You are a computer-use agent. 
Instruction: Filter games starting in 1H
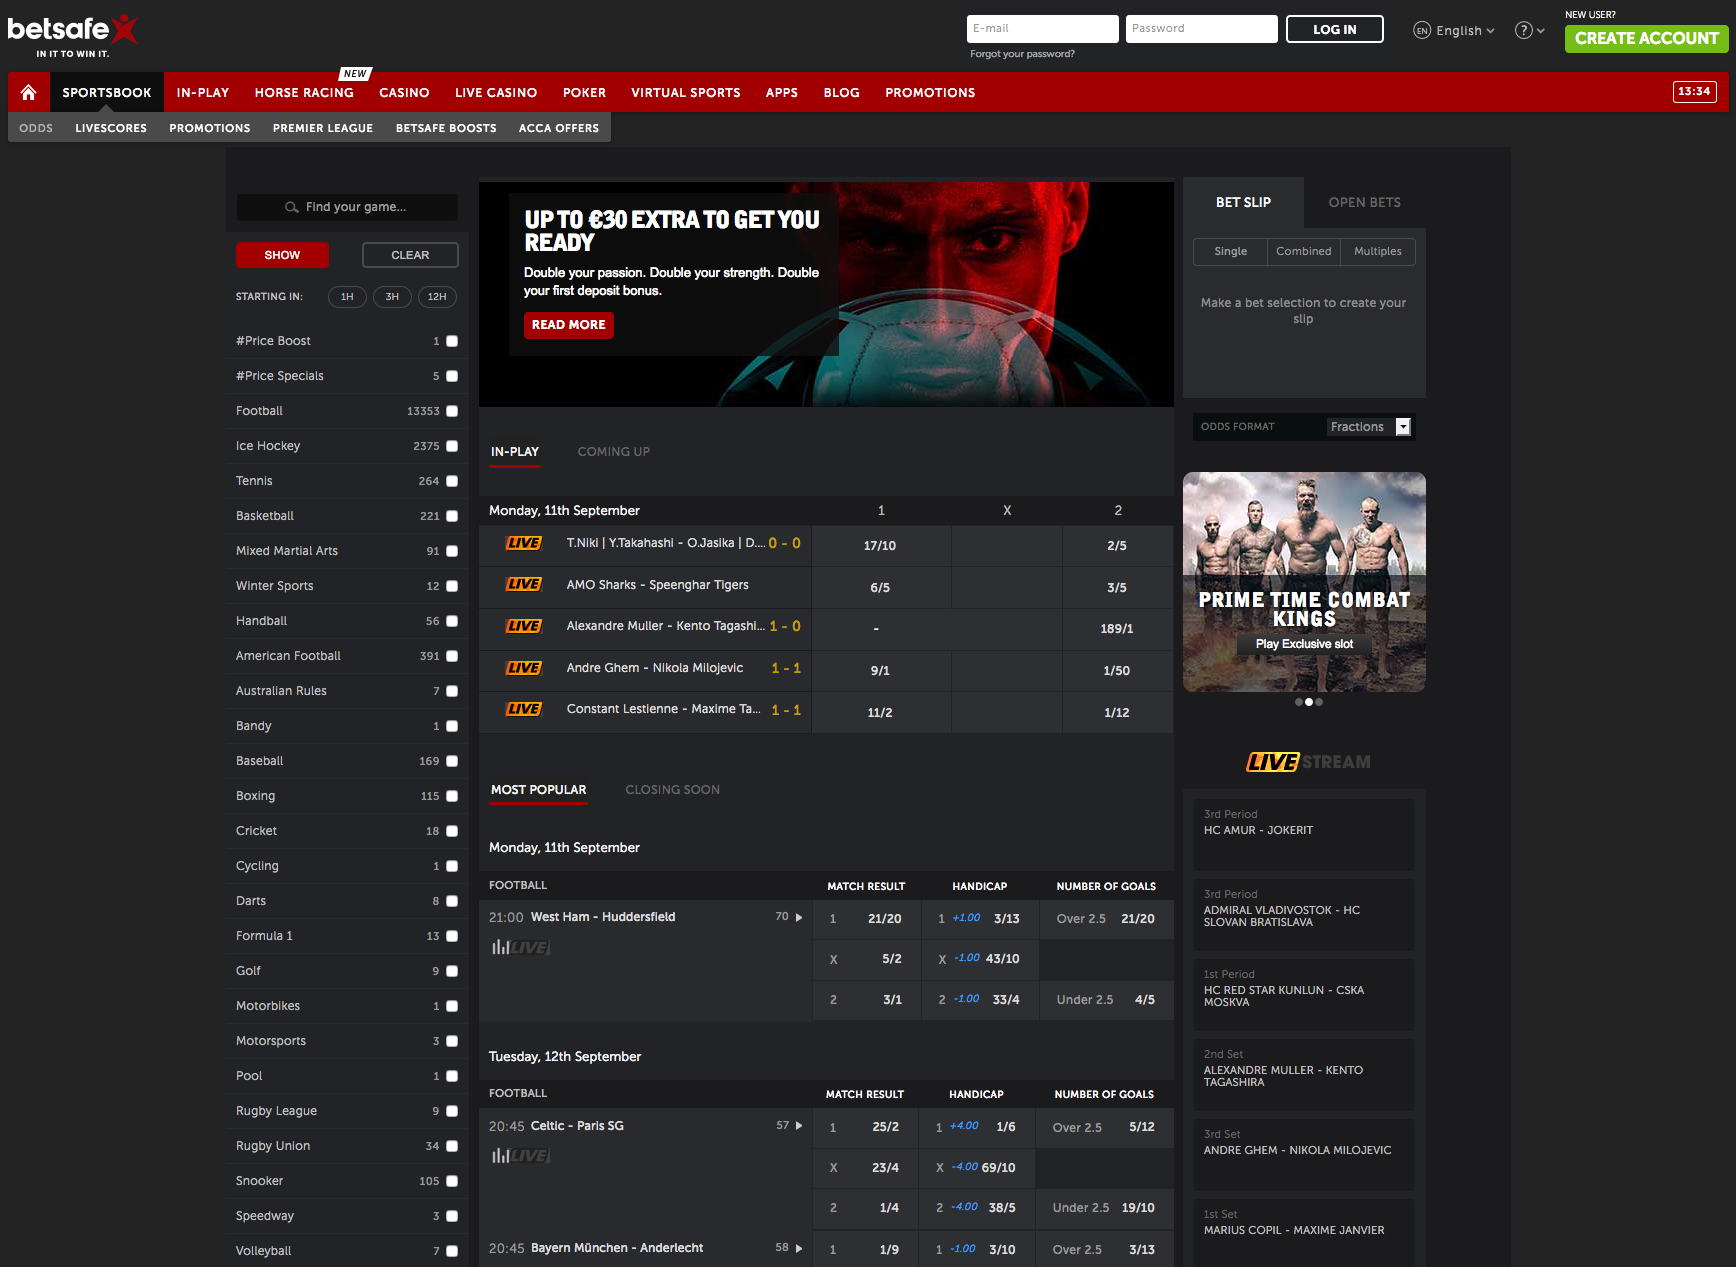[347, 297]
